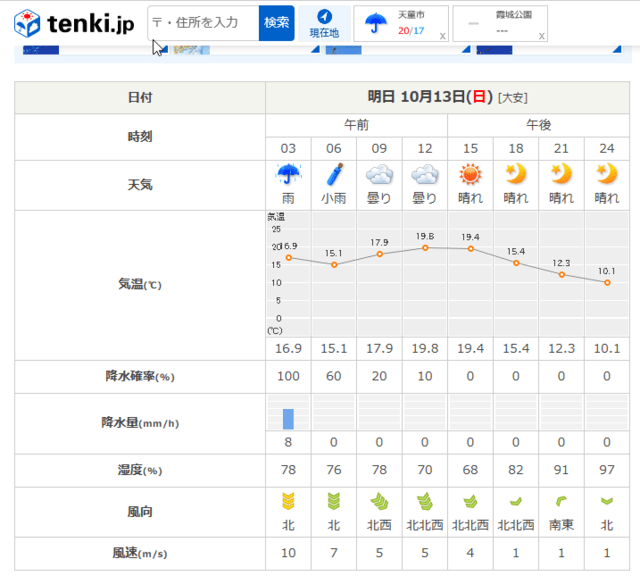This screenshot has width=640, height=584.
Task: Click the rain umbrella icon at 03
Action: point(288,174)
